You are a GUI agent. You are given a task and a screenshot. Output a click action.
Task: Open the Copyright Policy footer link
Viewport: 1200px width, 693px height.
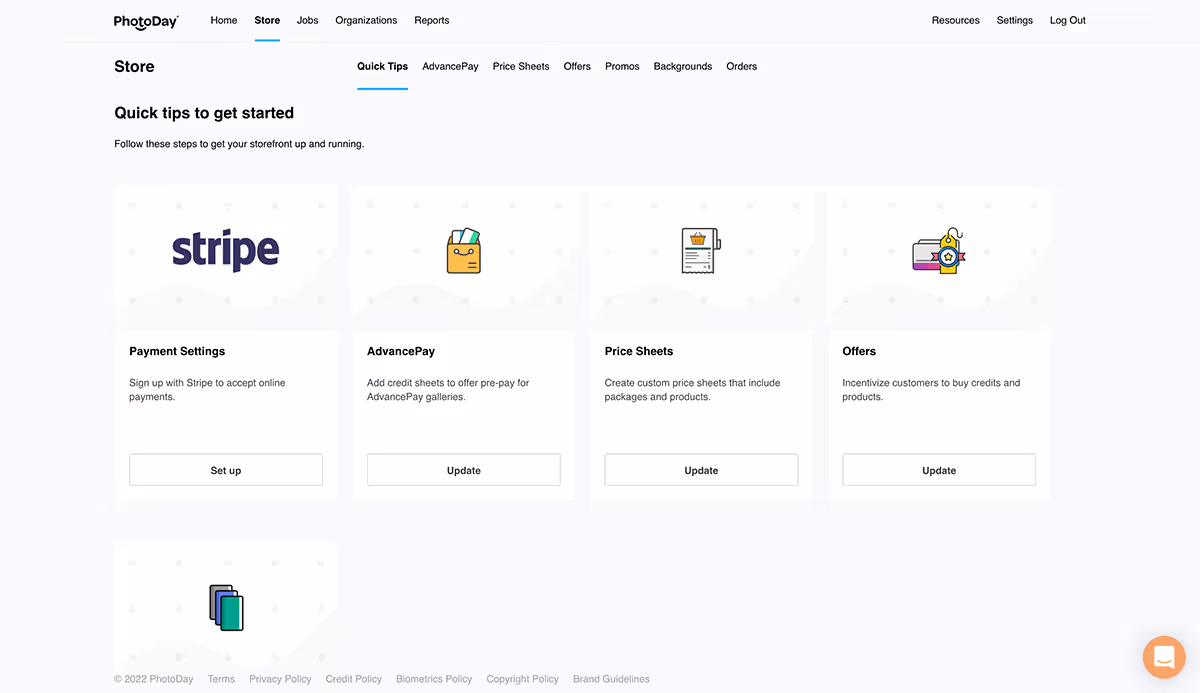point(522,679)
